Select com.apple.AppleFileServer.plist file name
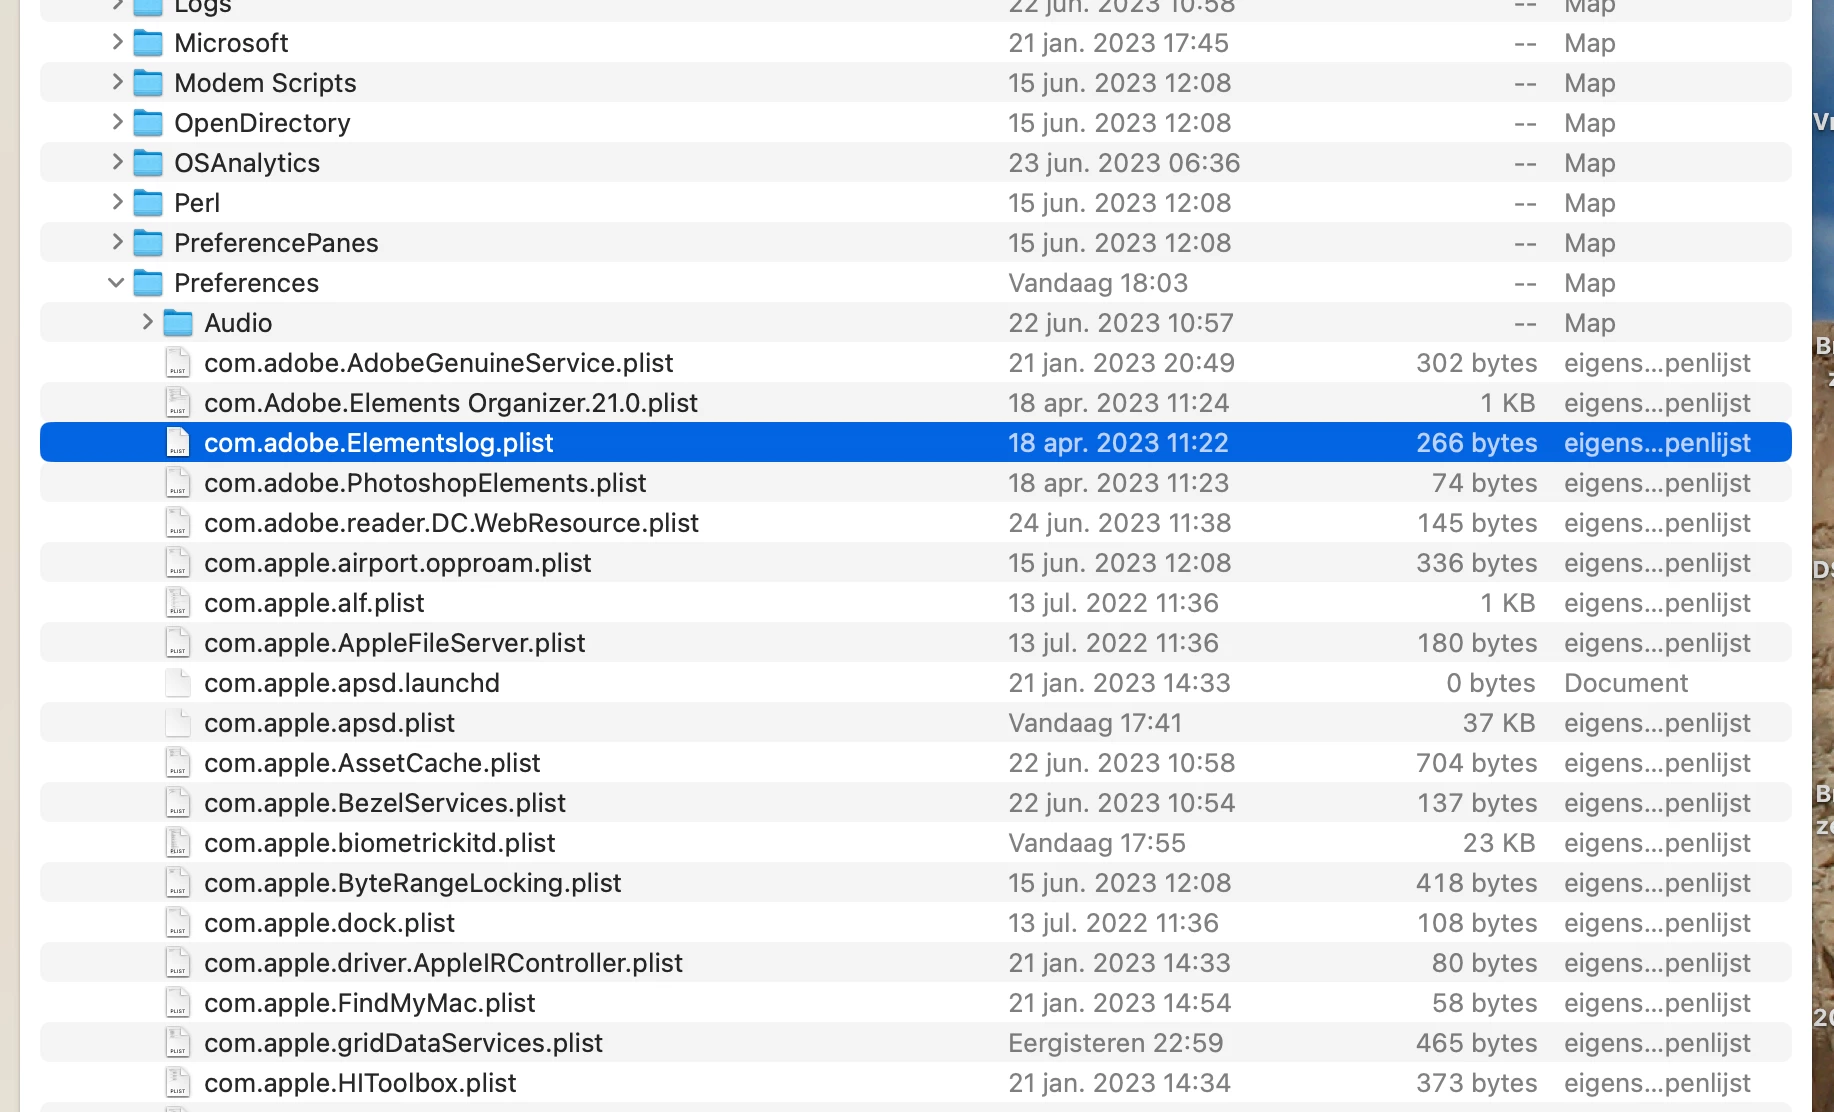1834x1112 pixels. click(395, 643)
